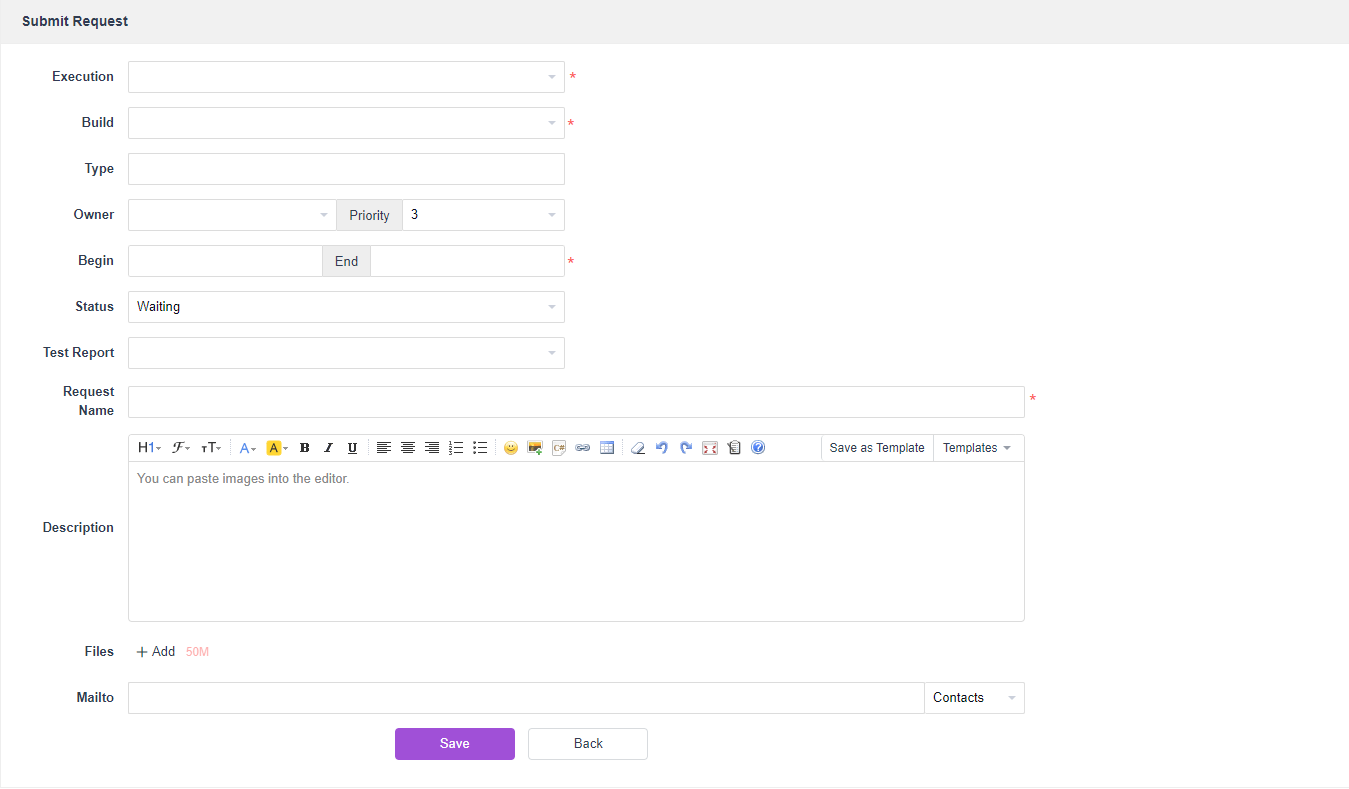The width and height of the screenshot is (1349, 789).
Task: Open the Execution dropdown
Action: click(346, 77)
